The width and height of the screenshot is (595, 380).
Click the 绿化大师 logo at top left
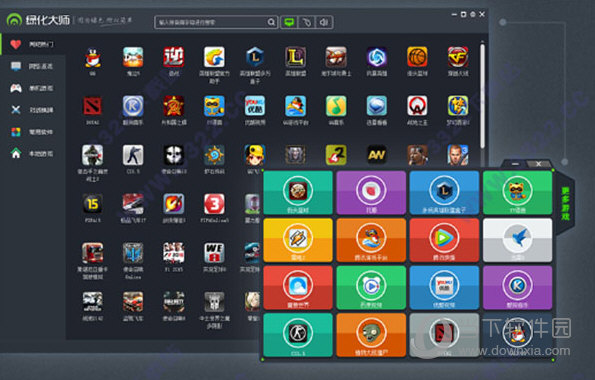(x=38, y=20)
